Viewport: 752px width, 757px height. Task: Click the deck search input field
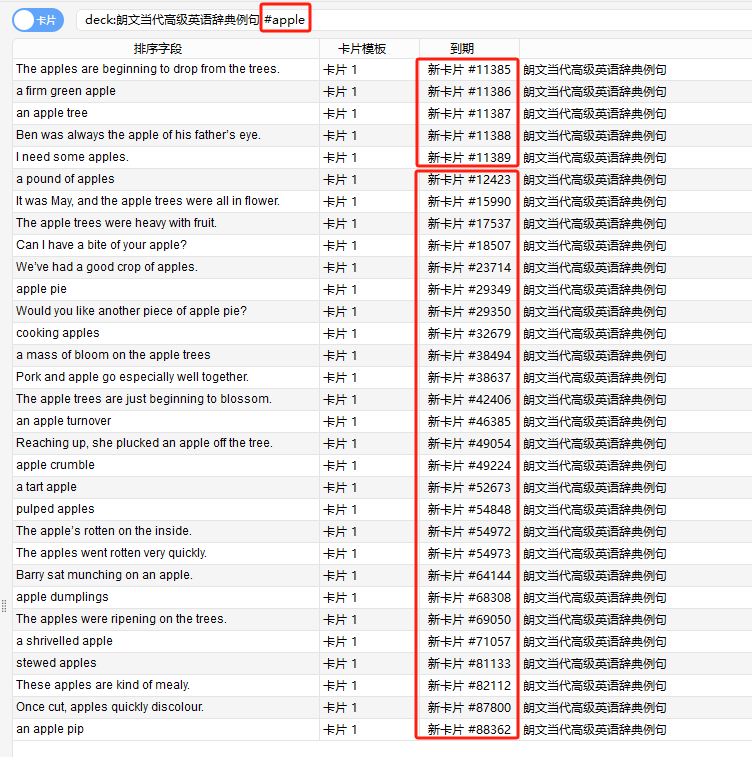point(414,20)
